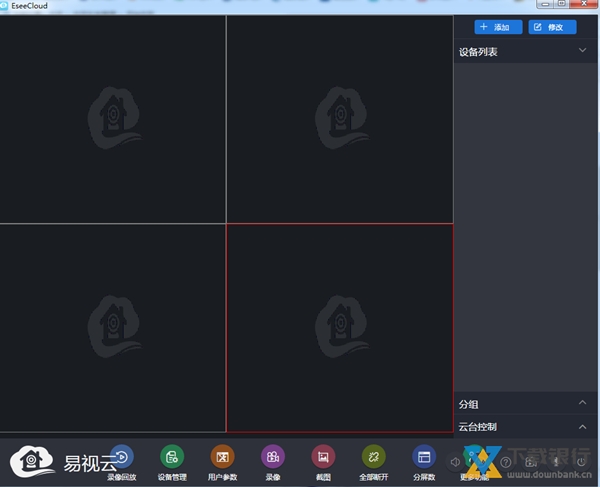Click the 添加 add device button
Viewport: 600px width, 487px height.
(498, 27)
